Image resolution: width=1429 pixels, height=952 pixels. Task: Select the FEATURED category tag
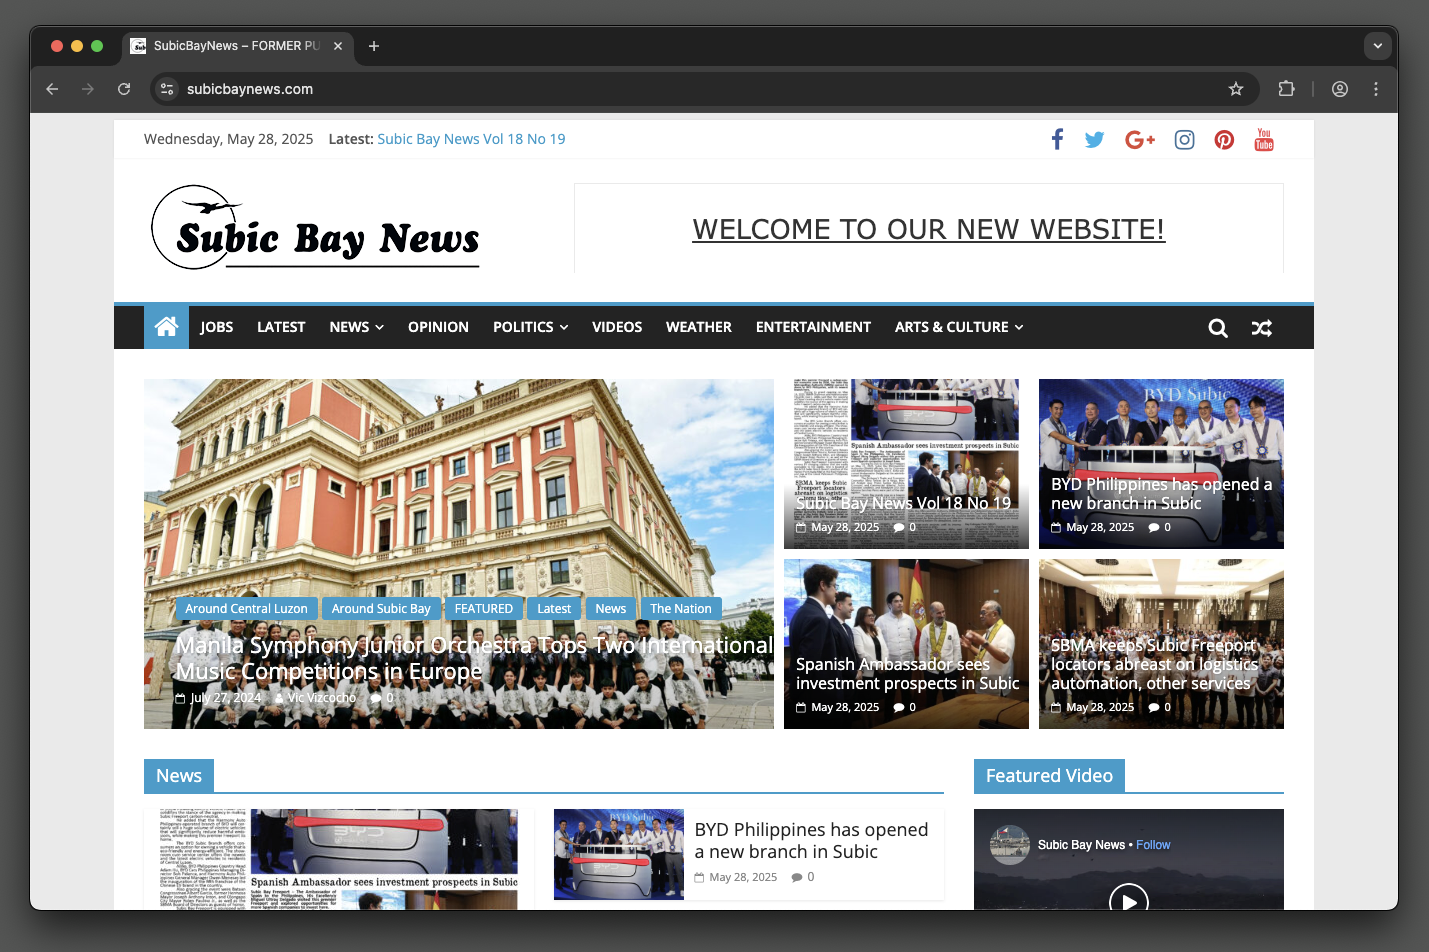coord(484,608)
